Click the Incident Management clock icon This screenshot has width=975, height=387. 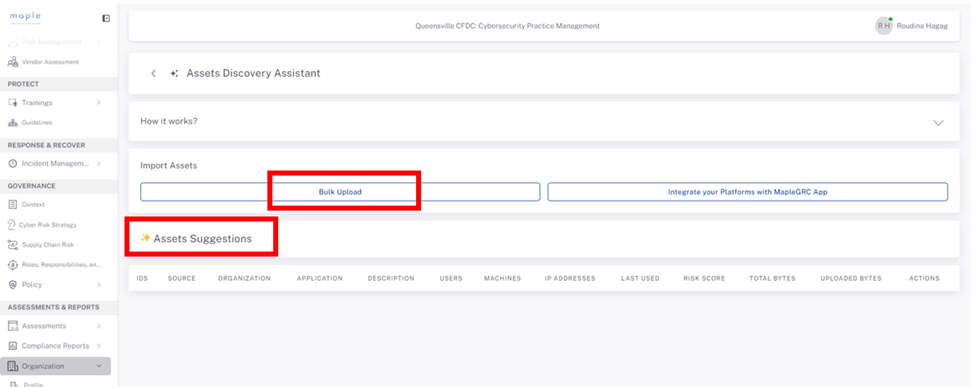[x=12, y=164]
